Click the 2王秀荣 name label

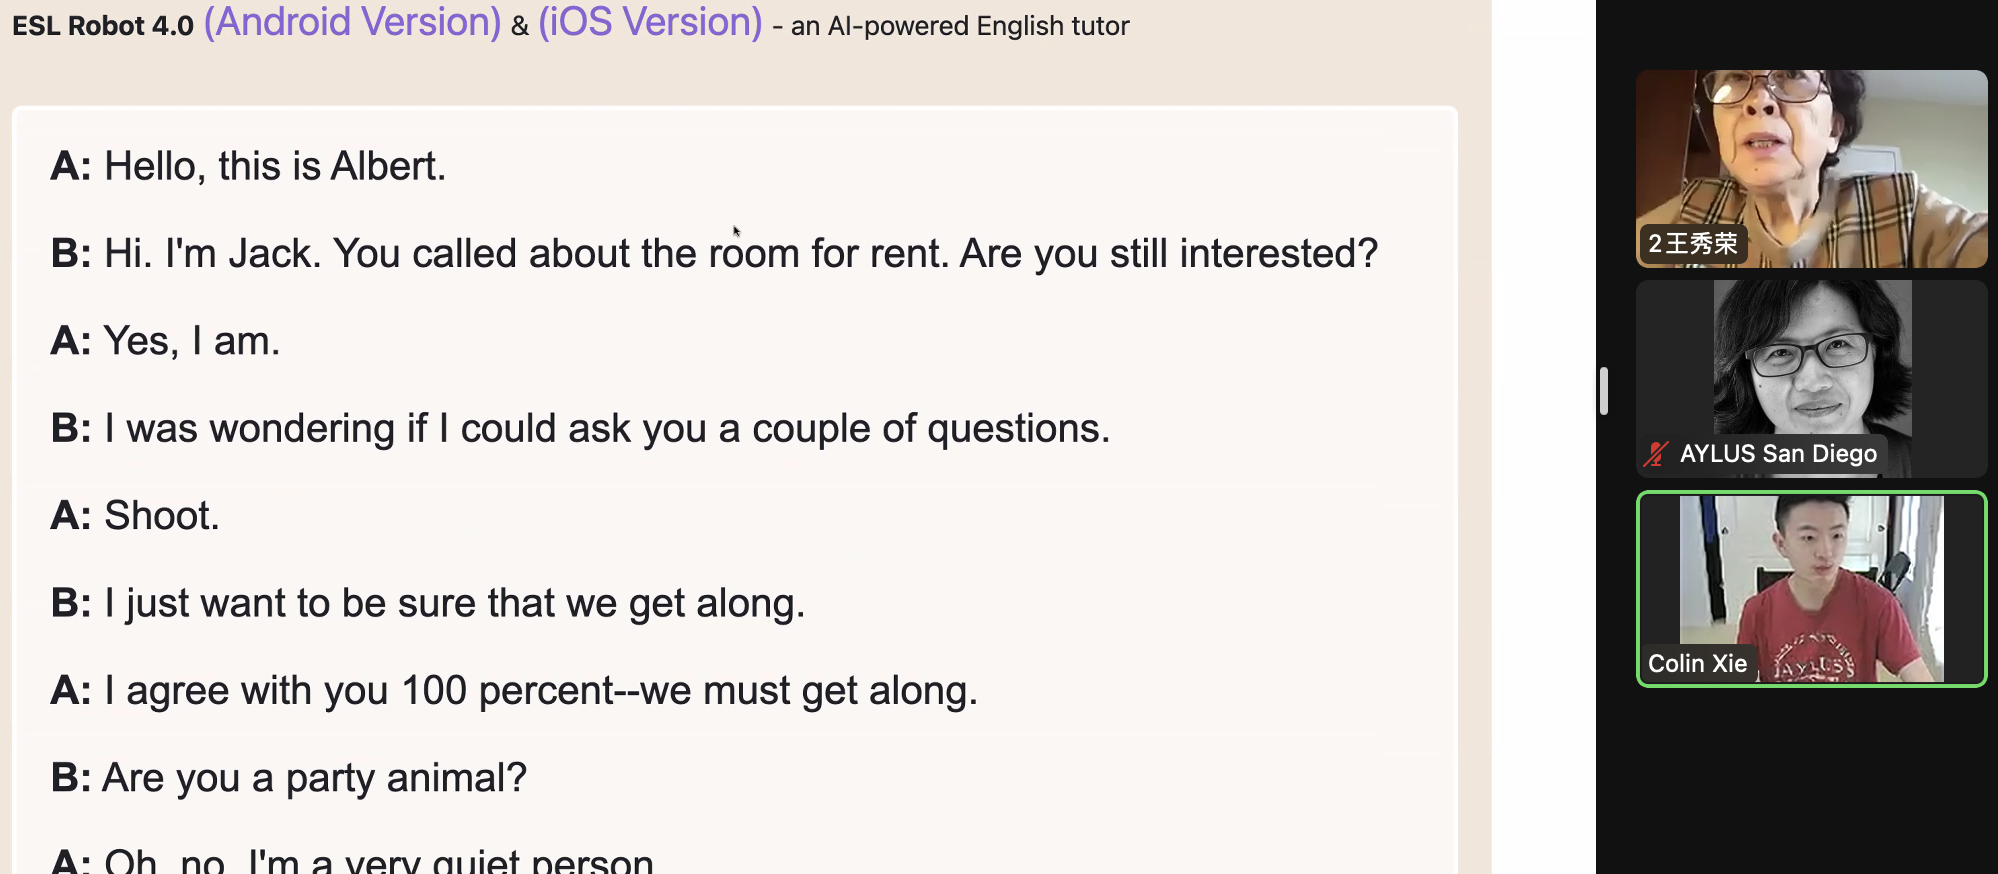point(1692,243)
